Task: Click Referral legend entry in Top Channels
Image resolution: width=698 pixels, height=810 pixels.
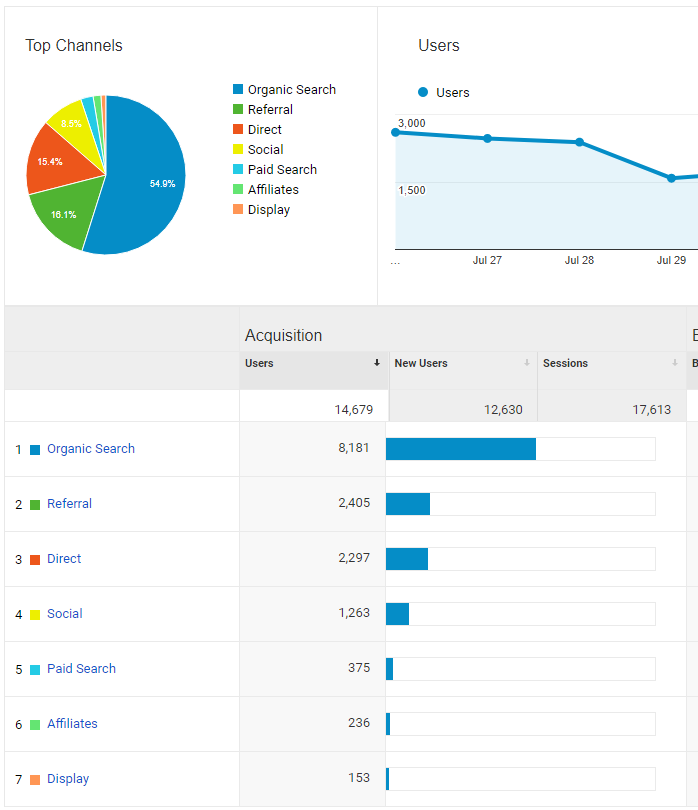Action: click(x=263, y=109)
